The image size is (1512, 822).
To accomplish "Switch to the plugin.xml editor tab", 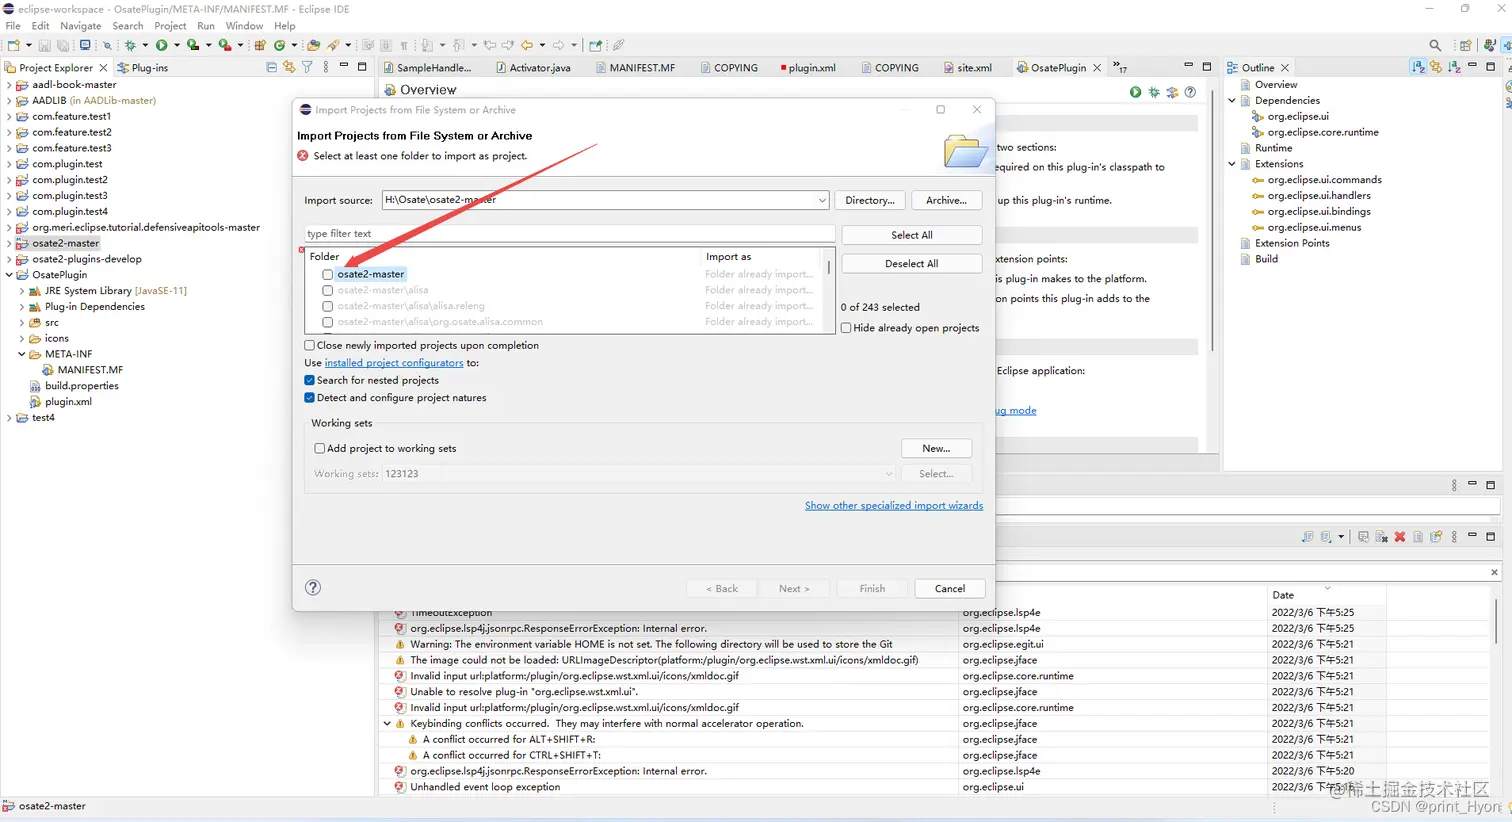I will (x=807, y=68).
